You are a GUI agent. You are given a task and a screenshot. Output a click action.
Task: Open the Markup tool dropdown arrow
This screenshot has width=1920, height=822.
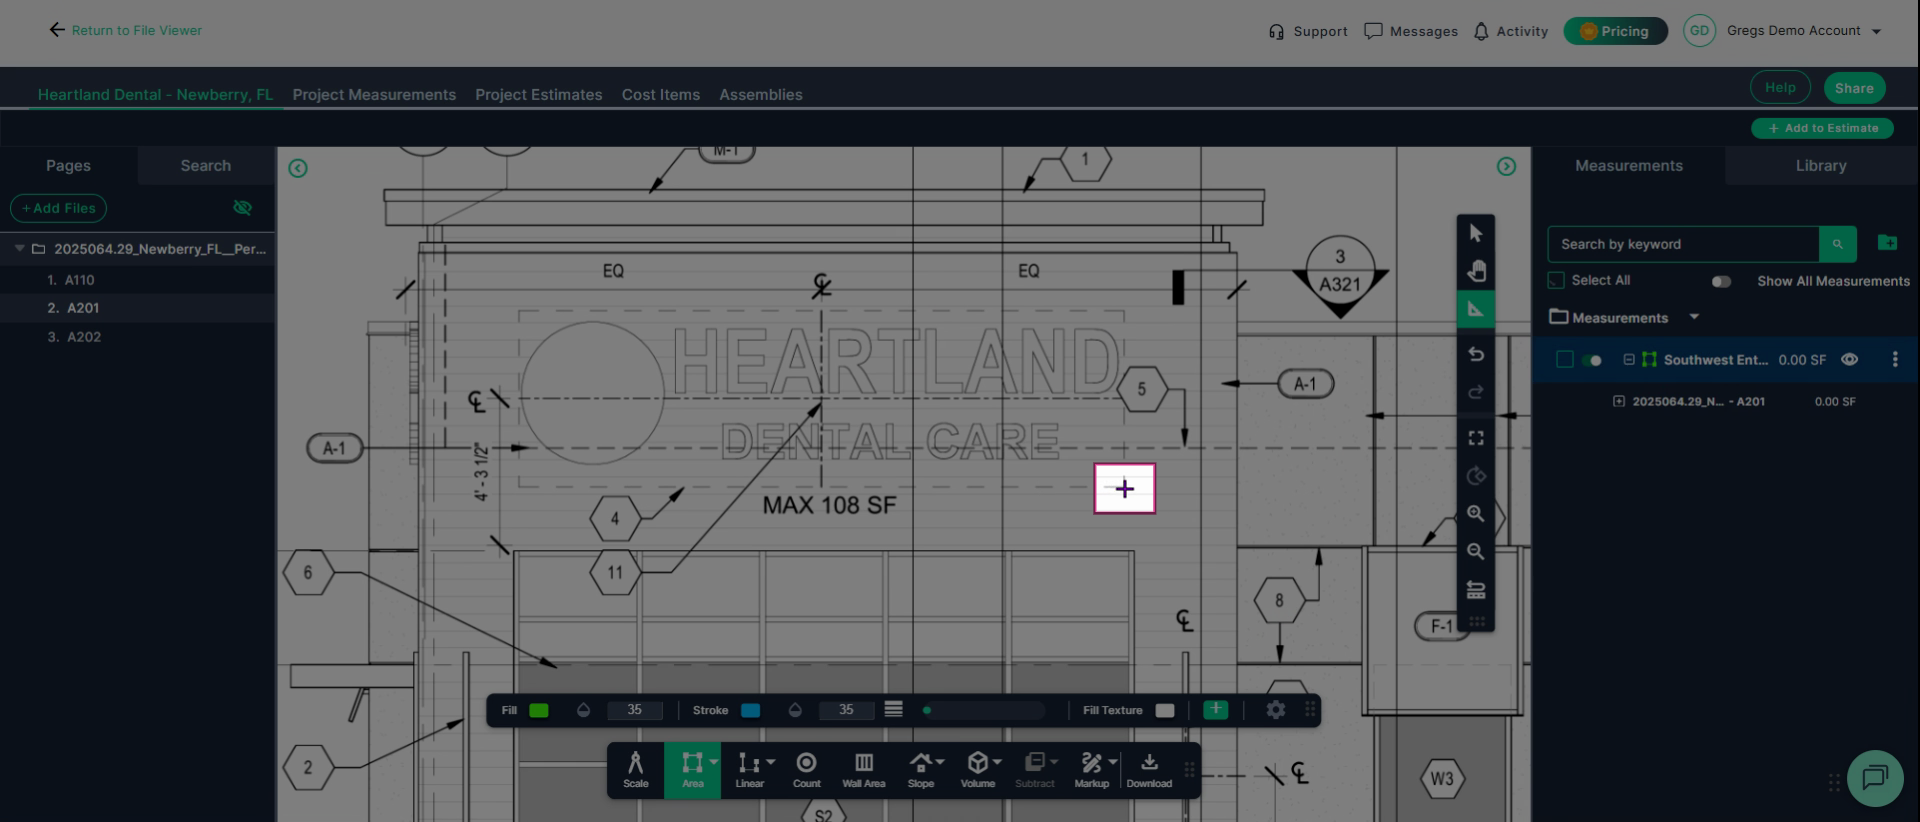(x=1113, y=762)
